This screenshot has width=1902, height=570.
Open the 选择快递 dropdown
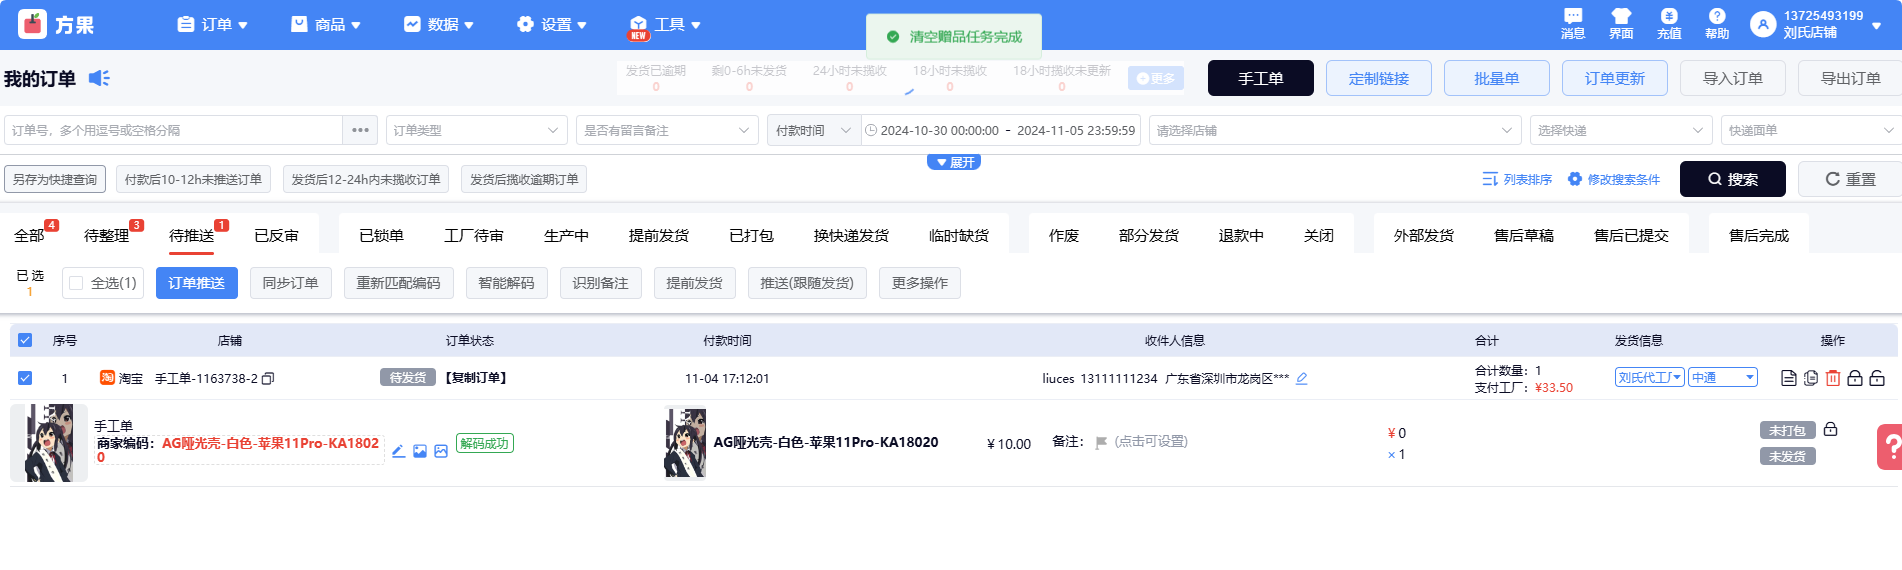tap(1620, 130)
